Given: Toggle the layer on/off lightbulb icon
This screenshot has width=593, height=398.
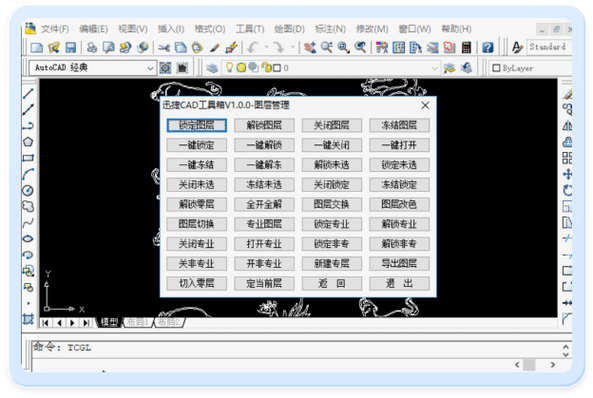Looking at the screenshot, I should (229, 67).
